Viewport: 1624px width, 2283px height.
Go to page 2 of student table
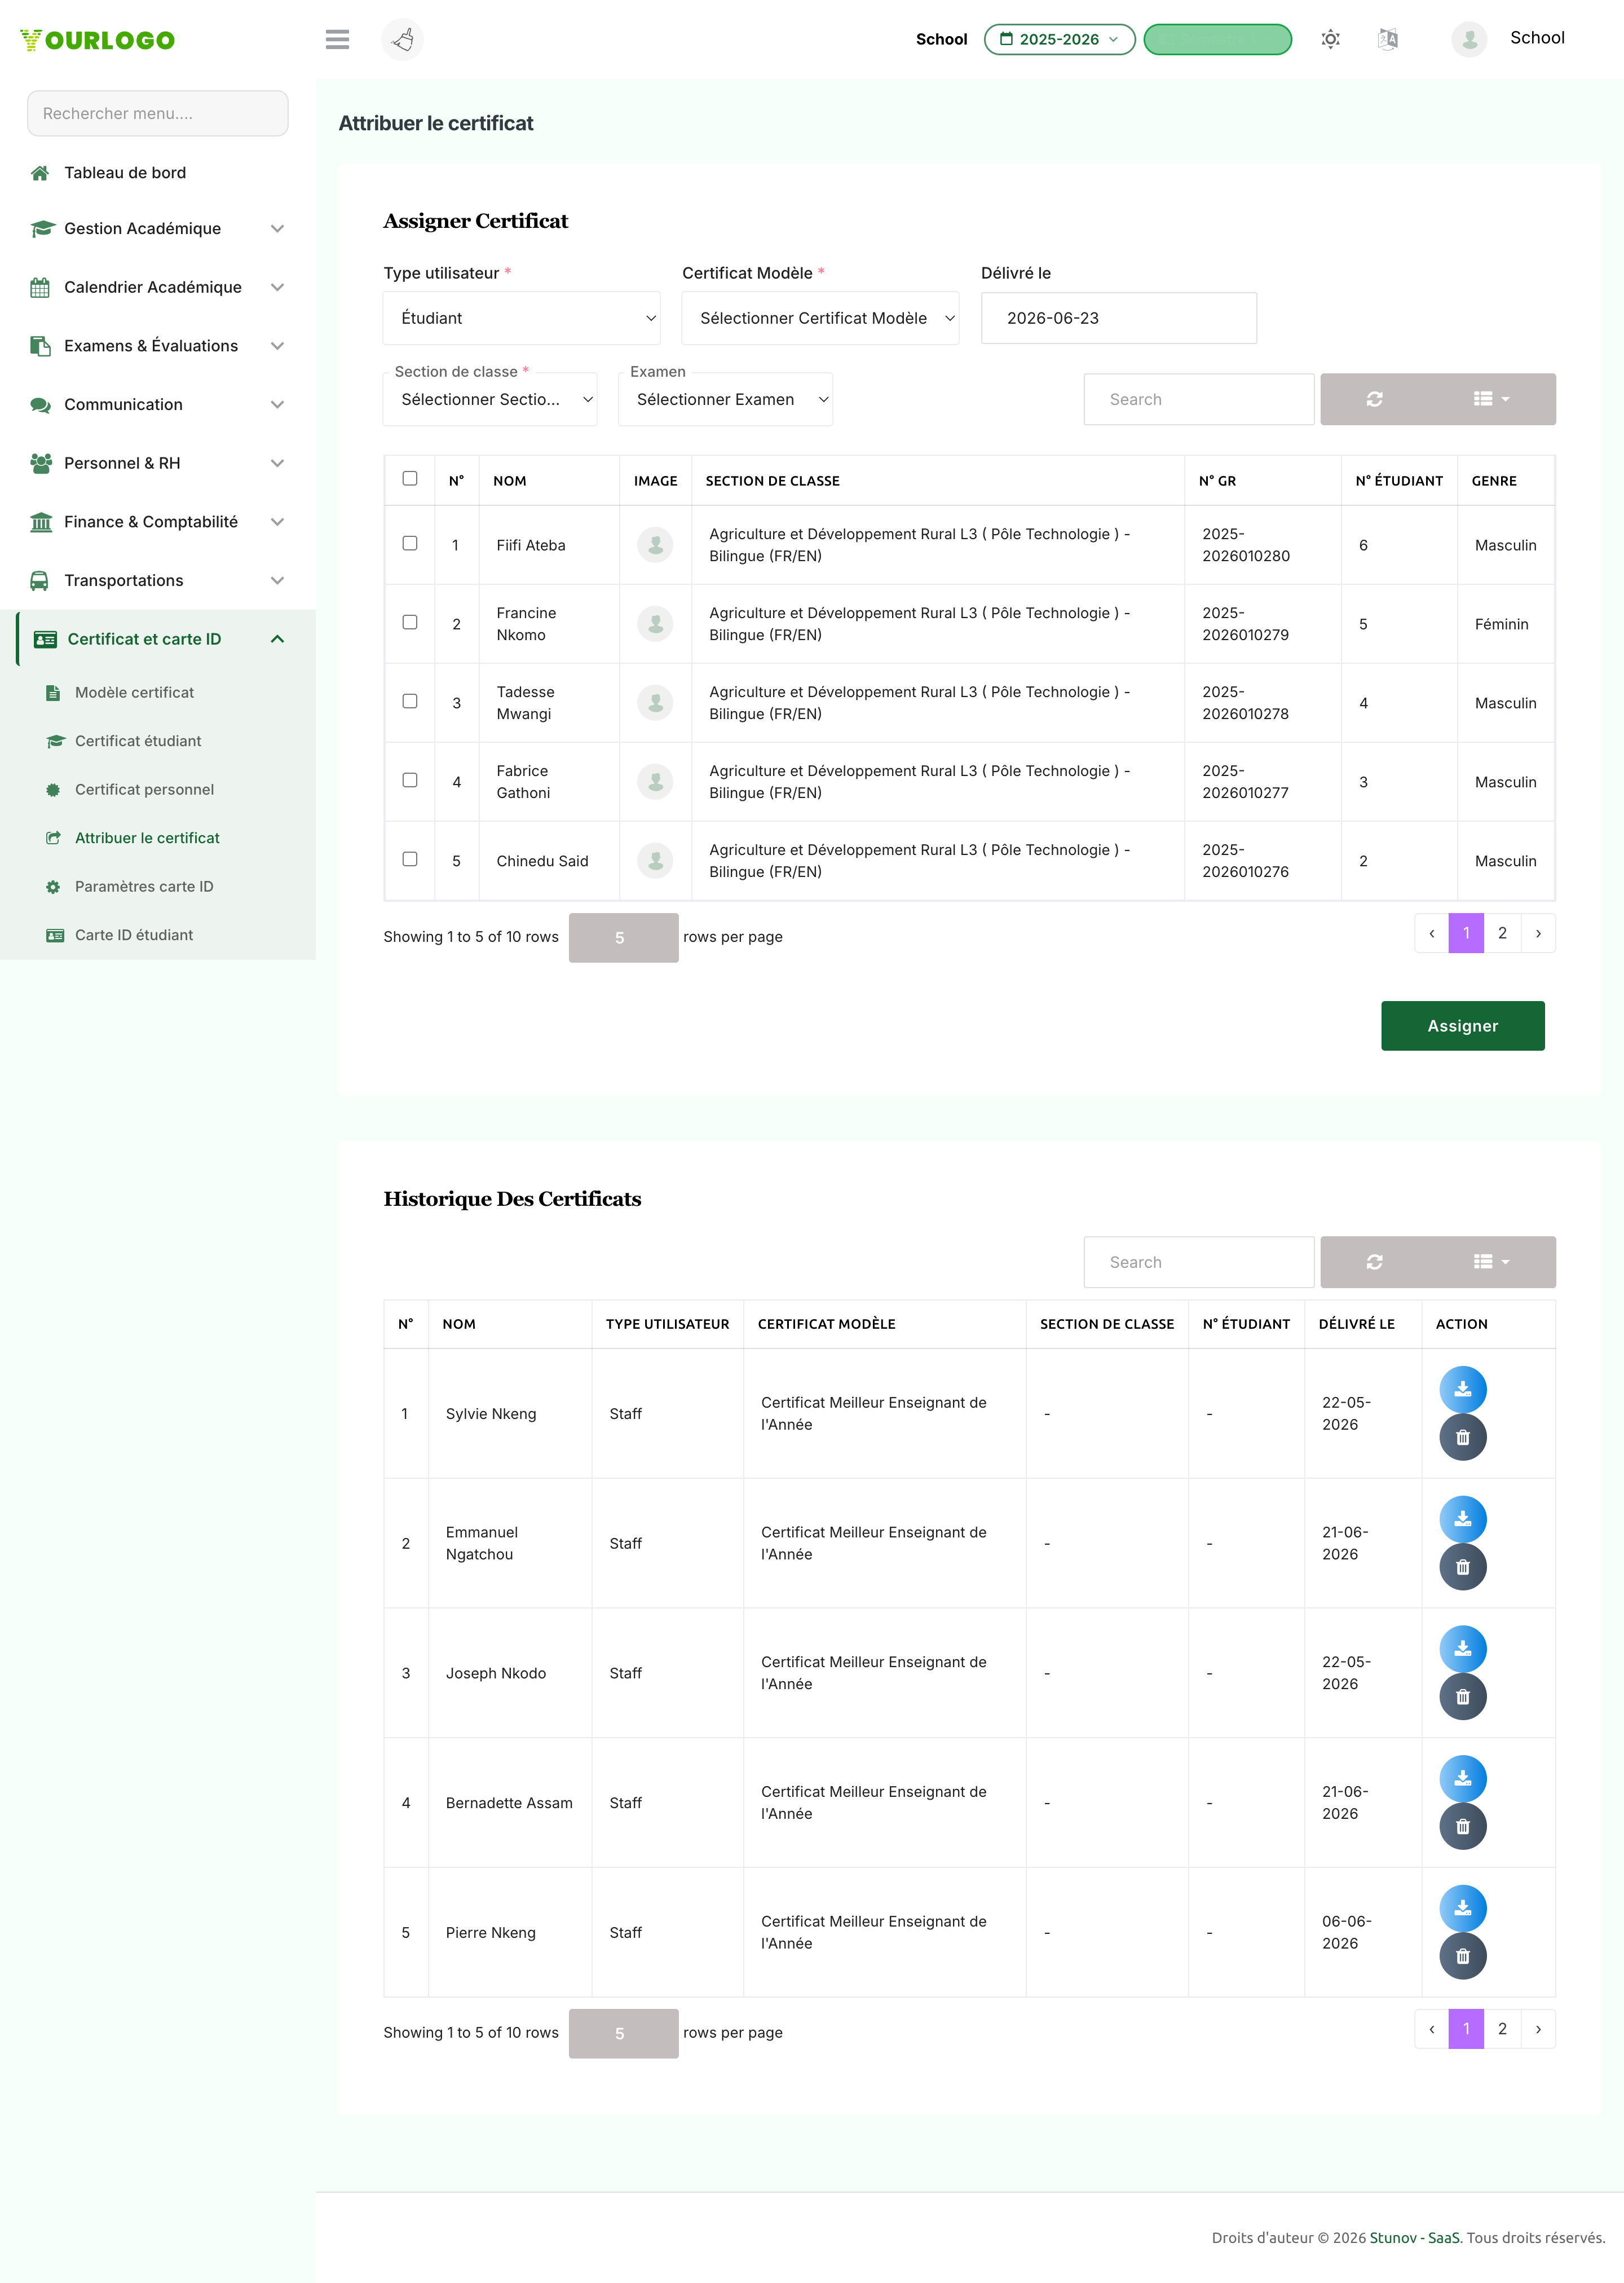click(1502, 933)
